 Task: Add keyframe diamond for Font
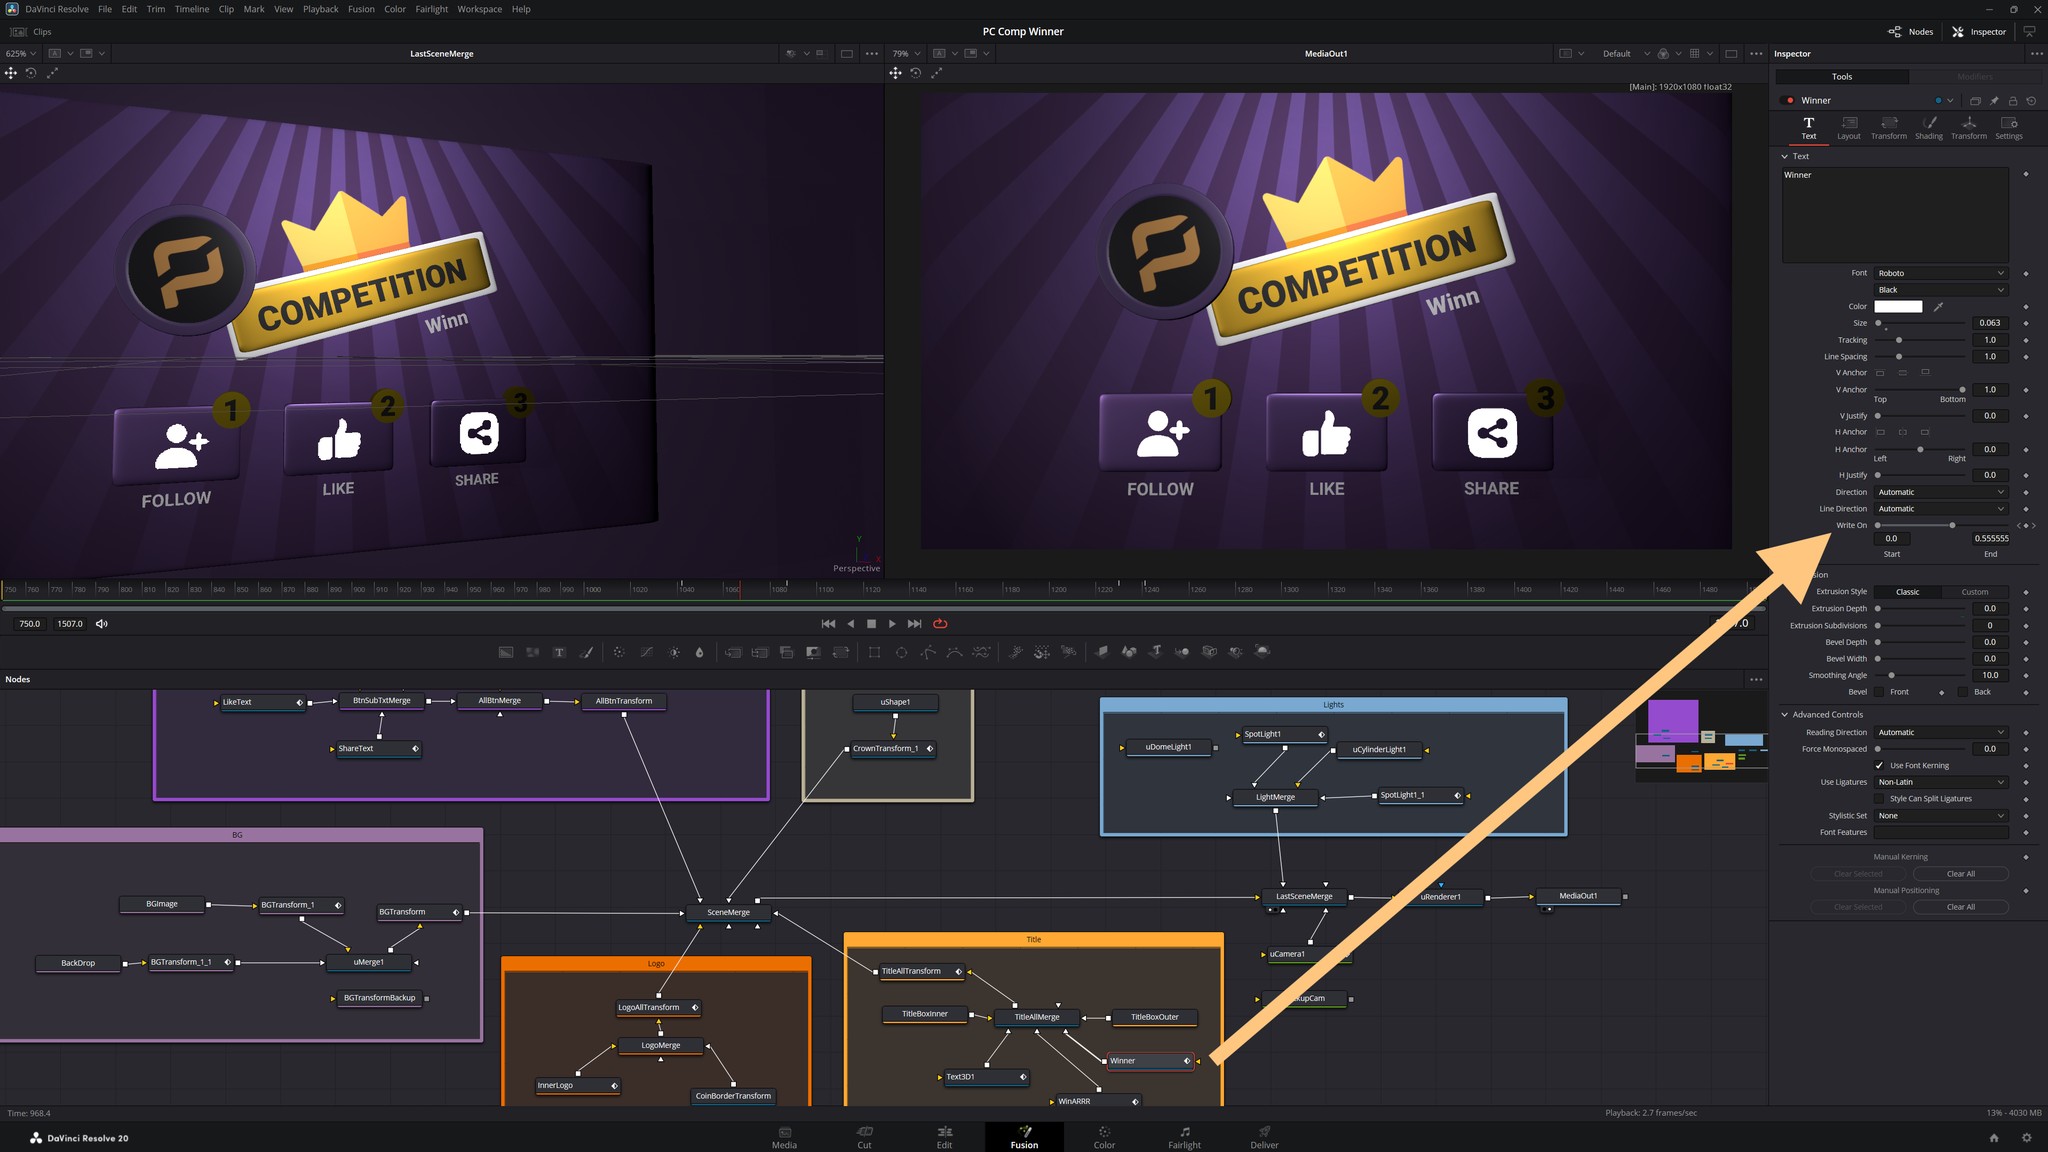coord(2026,274)
